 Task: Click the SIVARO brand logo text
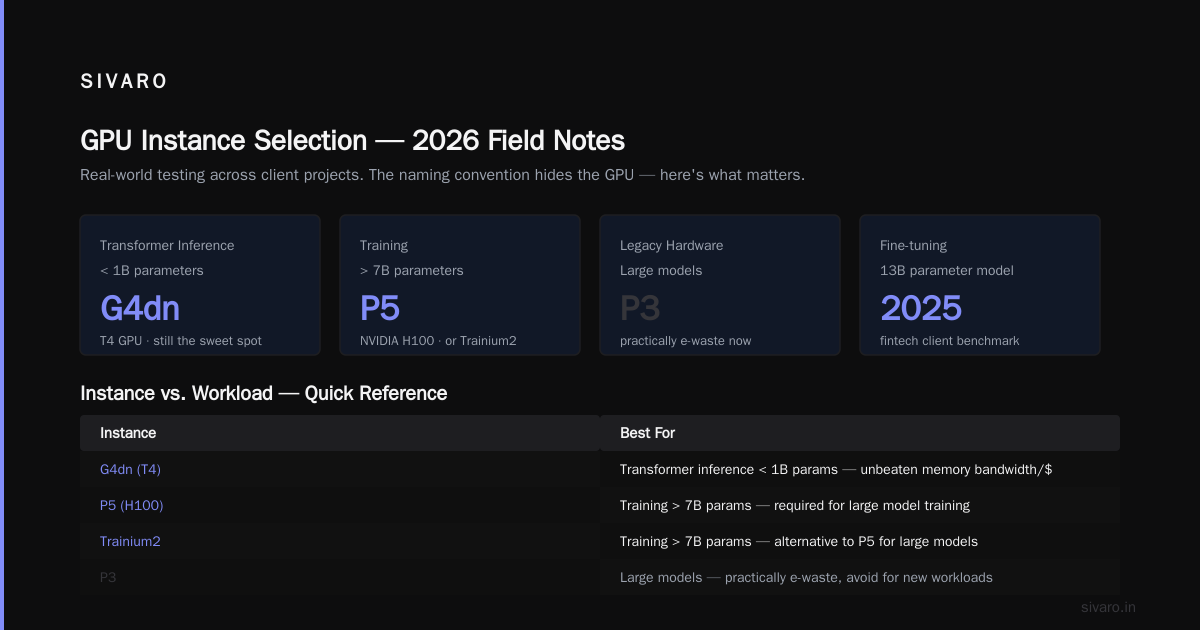coord(124,82)
